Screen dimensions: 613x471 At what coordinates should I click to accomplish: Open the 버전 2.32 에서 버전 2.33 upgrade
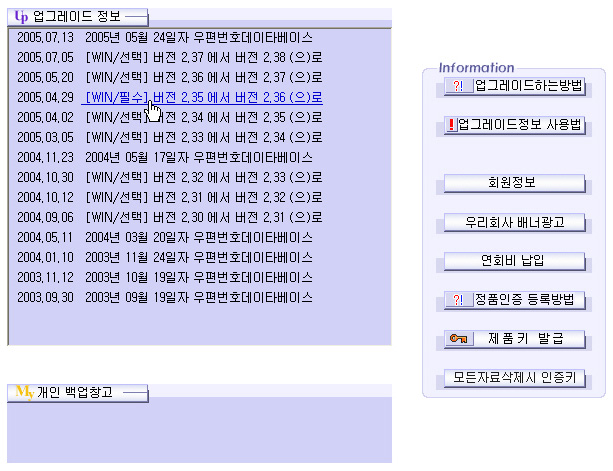[x=204, y=177]
